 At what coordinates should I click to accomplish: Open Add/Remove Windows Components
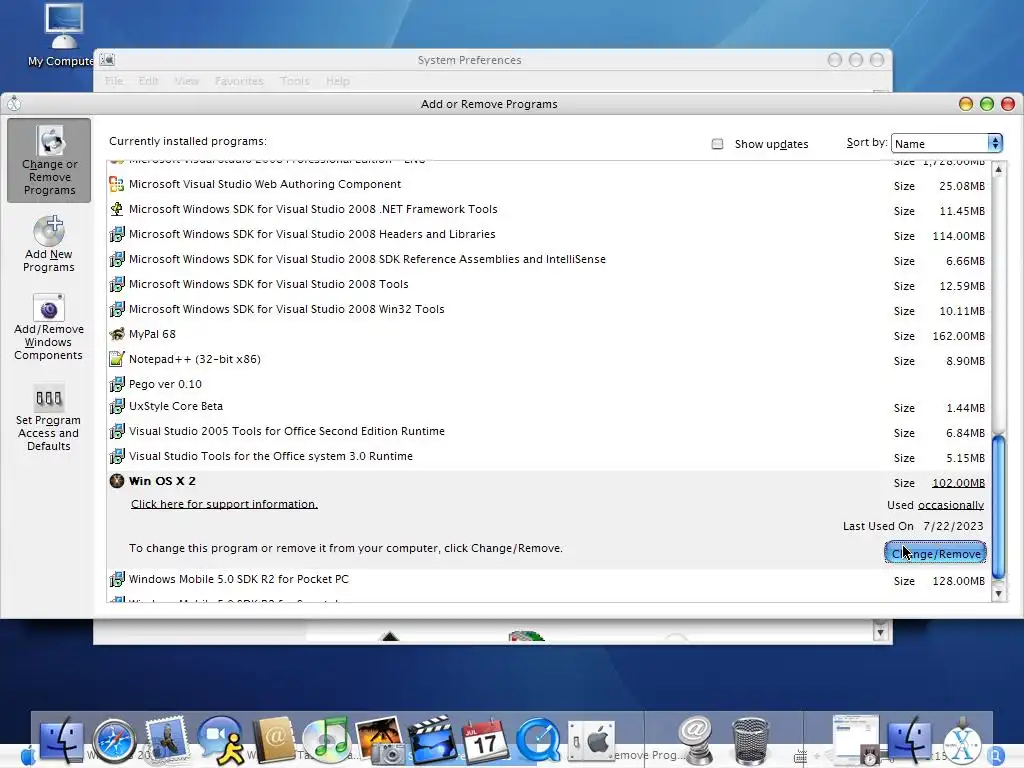coord(49,327)
